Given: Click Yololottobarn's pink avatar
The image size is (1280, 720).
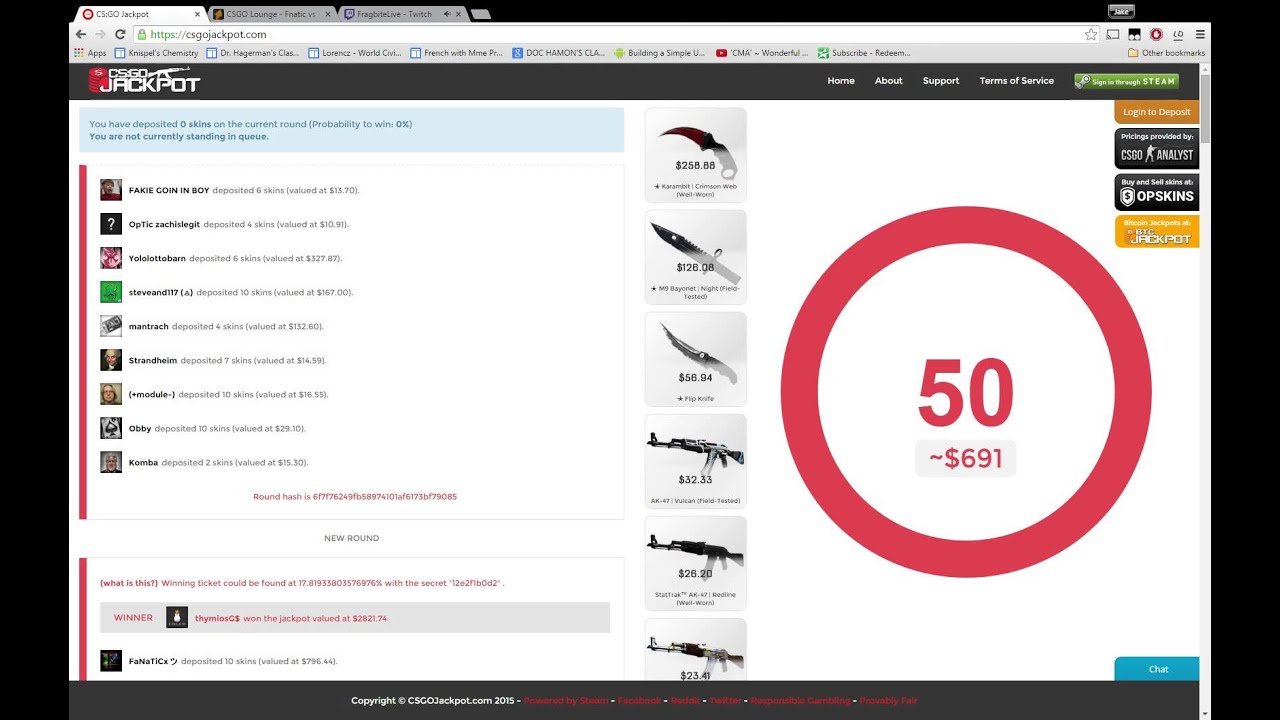Looking at the screenshot, I should point(111,258).
